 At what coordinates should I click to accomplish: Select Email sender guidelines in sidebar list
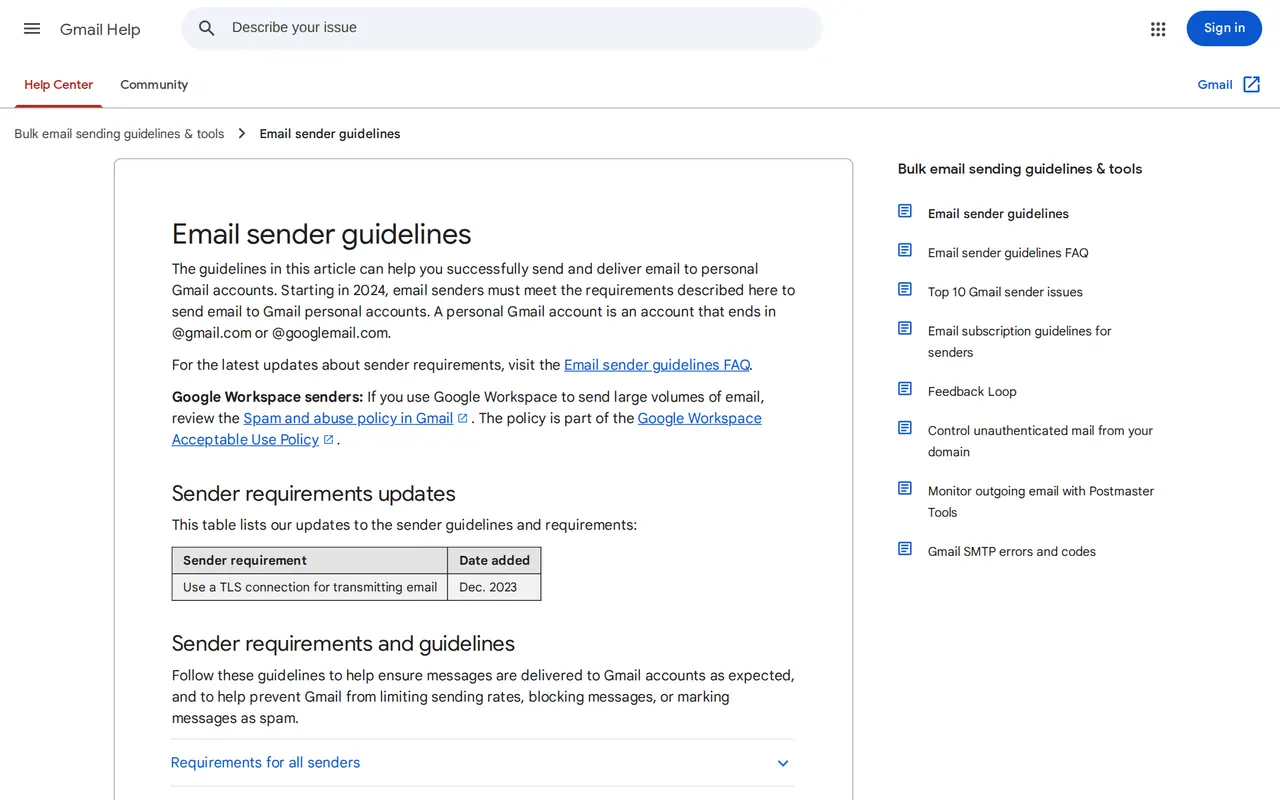(998, 214)
